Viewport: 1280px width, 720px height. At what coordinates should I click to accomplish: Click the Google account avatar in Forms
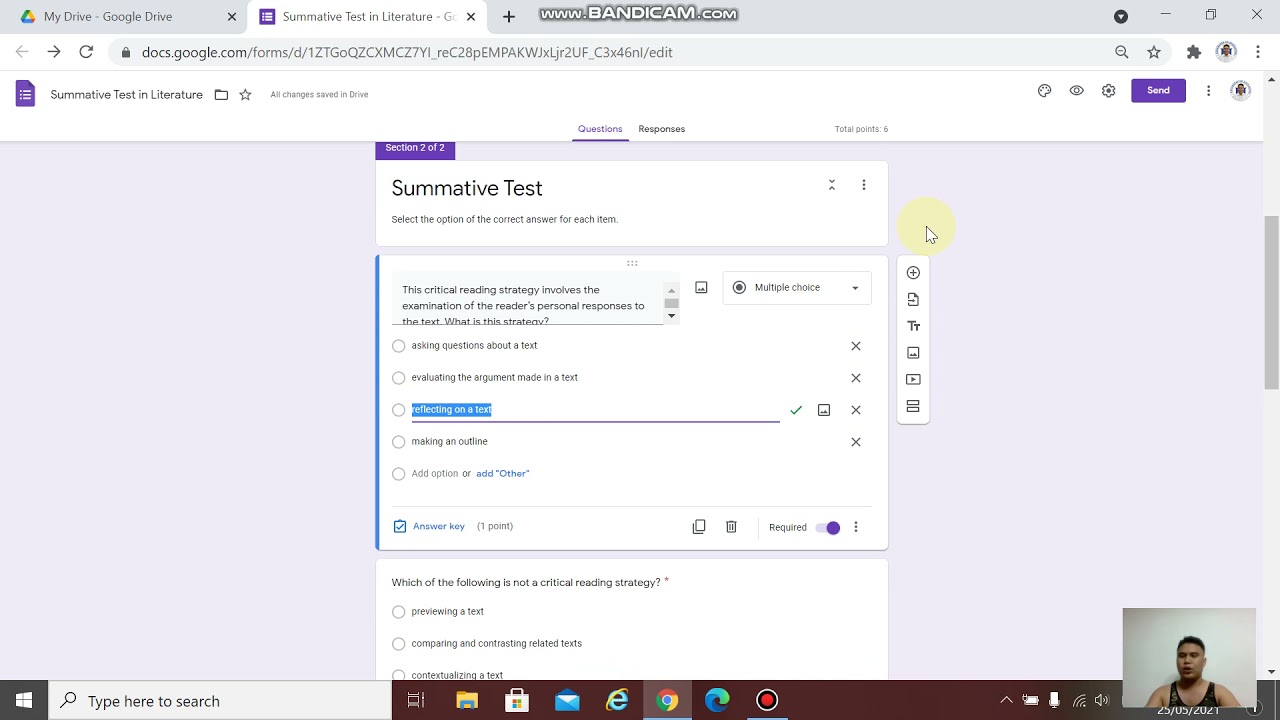1240,90
